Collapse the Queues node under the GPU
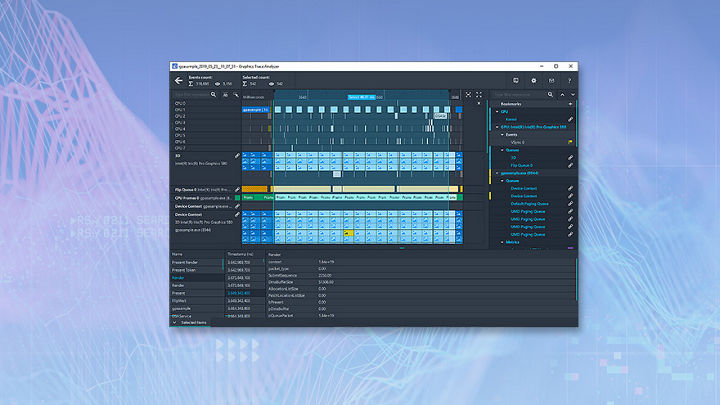Screen dimensions: 720x405 click(502, 150)
